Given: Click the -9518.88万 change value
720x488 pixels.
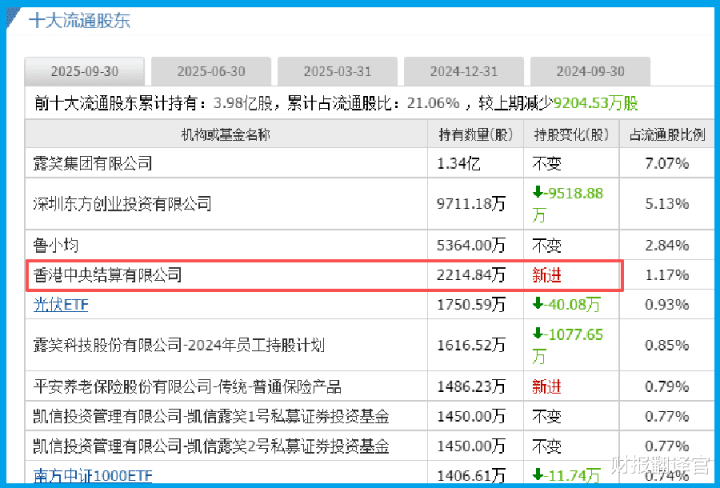Looking at the screenshot, I should (x=568, y=204).
